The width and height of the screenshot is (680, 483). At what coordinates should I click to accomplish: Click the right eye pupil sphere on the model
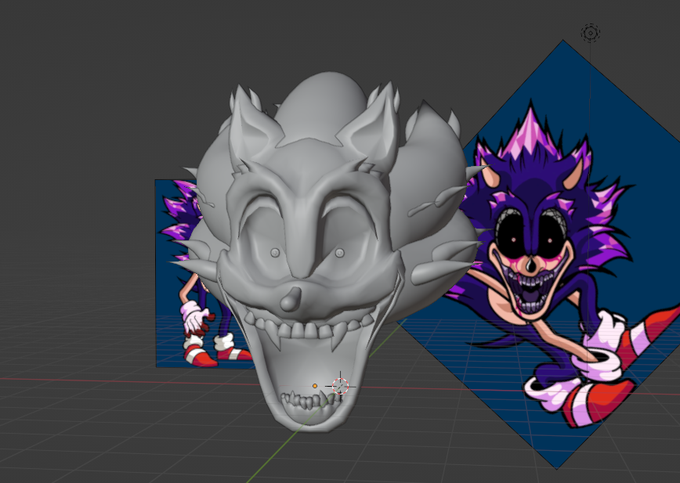pyautogui.click(x=340, y=252)
